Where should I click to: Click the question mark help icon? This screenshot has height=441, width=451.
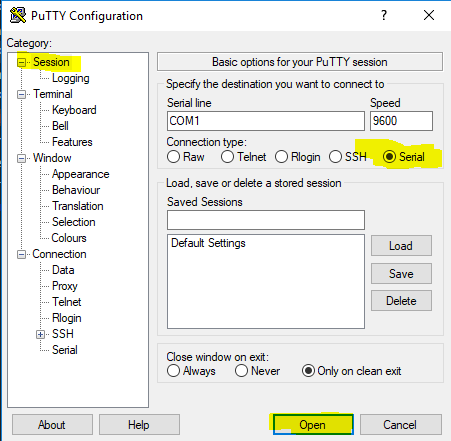tap(384, 15)
